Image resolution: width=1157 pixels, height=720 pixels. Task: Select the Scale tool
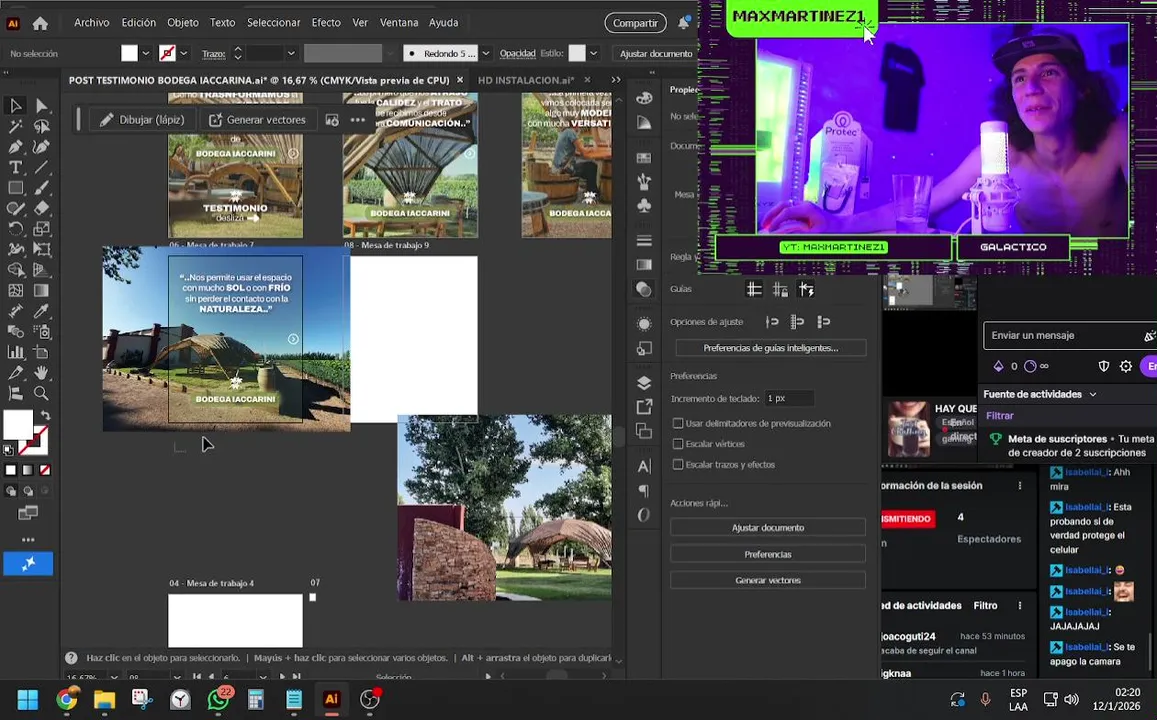pyautogui.click(x=41, y=229)
